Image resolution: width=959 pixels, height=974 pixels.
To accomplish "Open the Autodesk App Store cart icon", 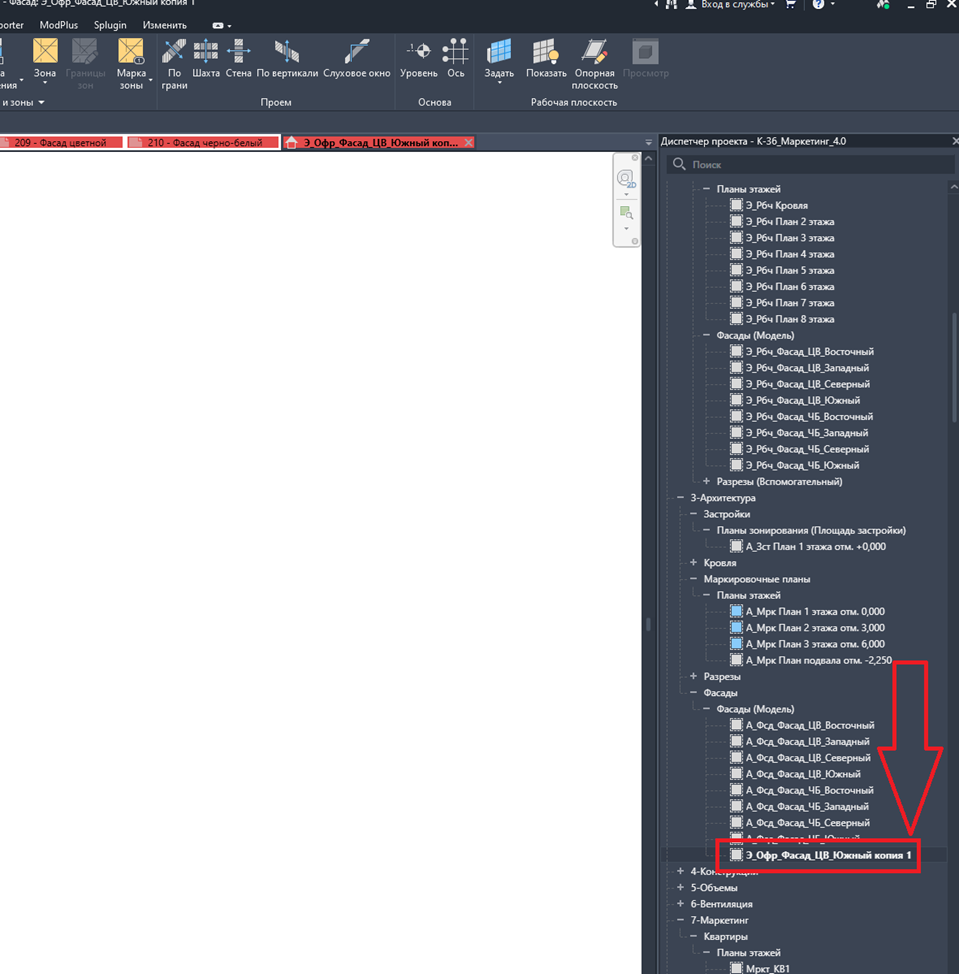I will pos(791,4).
